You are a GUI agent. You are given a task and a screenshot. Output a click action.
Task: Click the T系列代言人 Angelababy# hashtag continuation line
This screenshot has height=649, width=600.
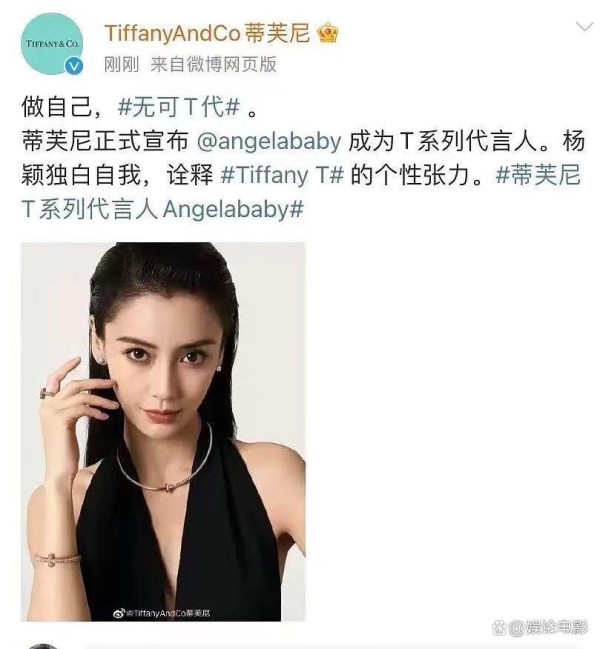coord(163,209)
